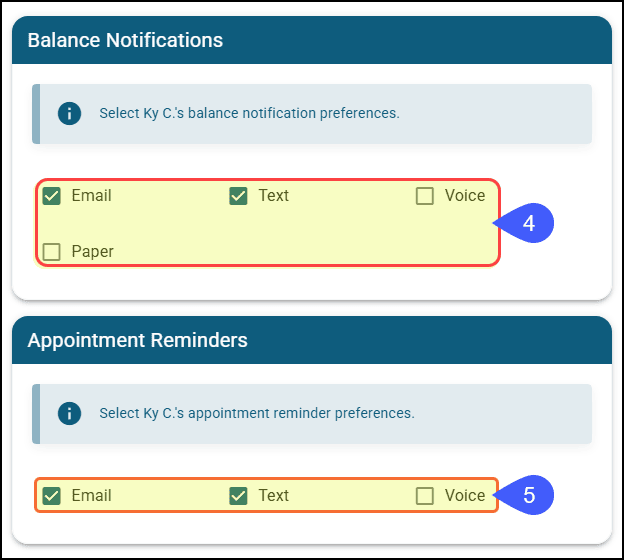This screenshot has width=624, height=560.
Task: Enable Voice checkbox for balance notifications
Action: tap(425, 196)
